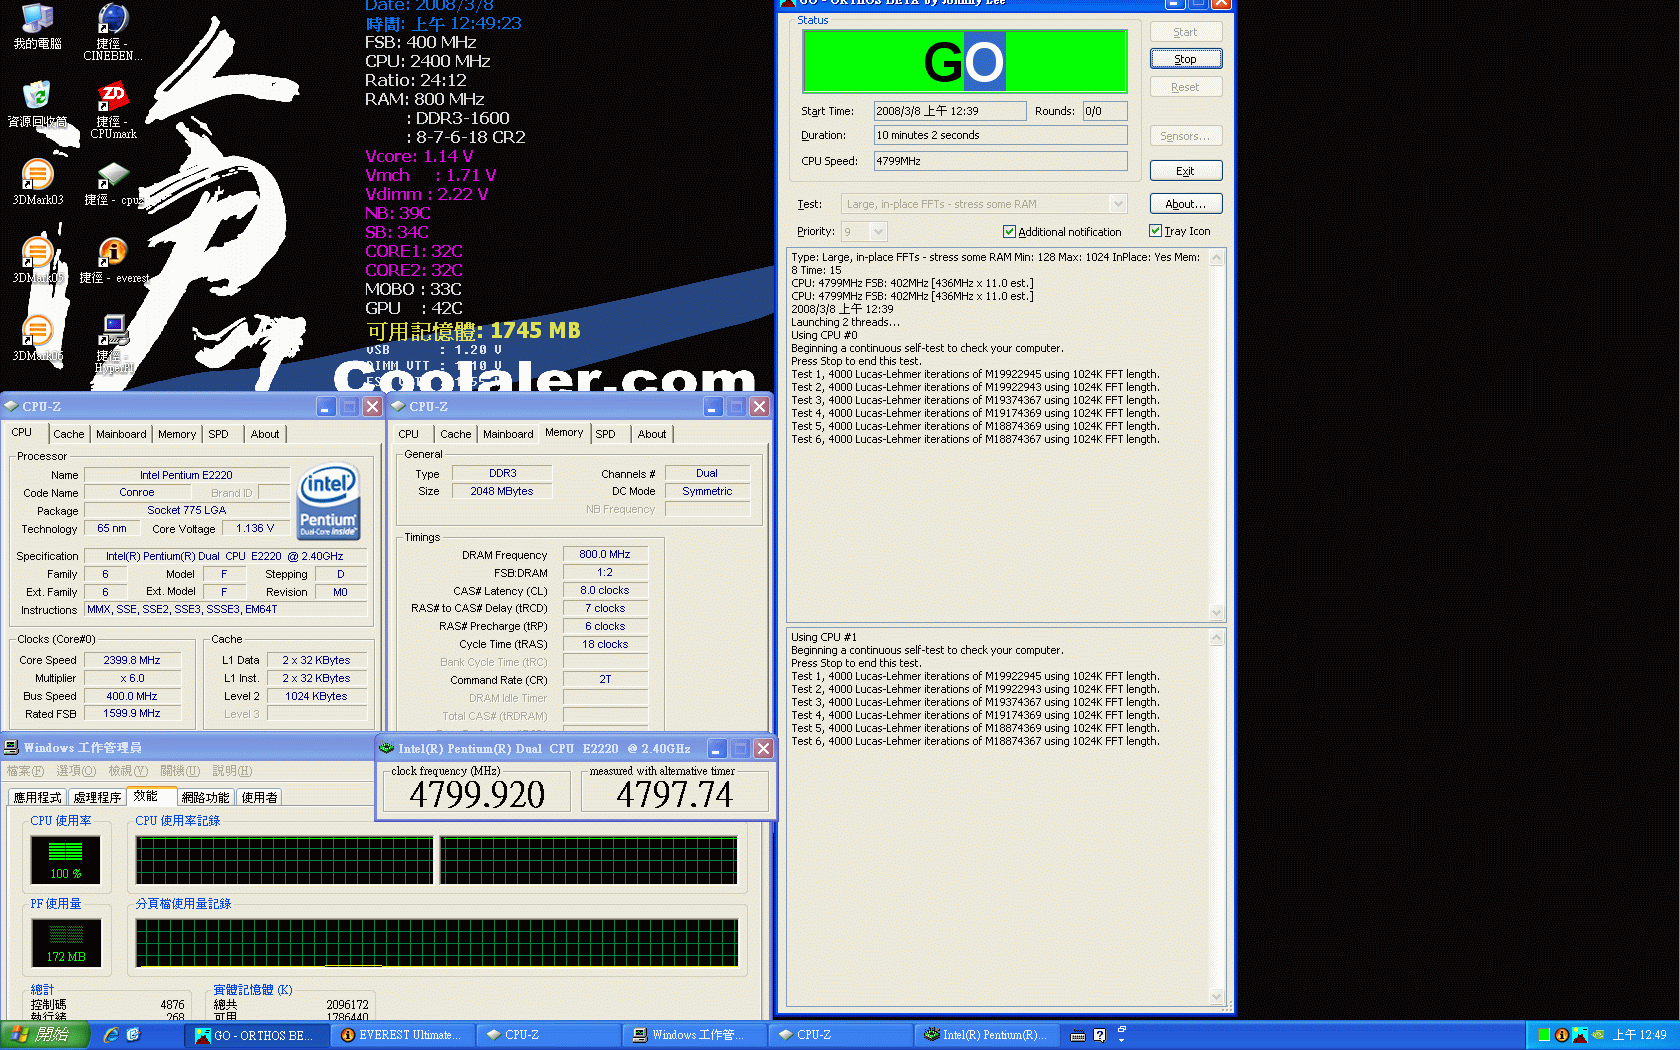Toggle the Tray Icon checkbox in ORTHOS
The height and width of the screenshot is (1050, 1680).
click(1155, 231)
